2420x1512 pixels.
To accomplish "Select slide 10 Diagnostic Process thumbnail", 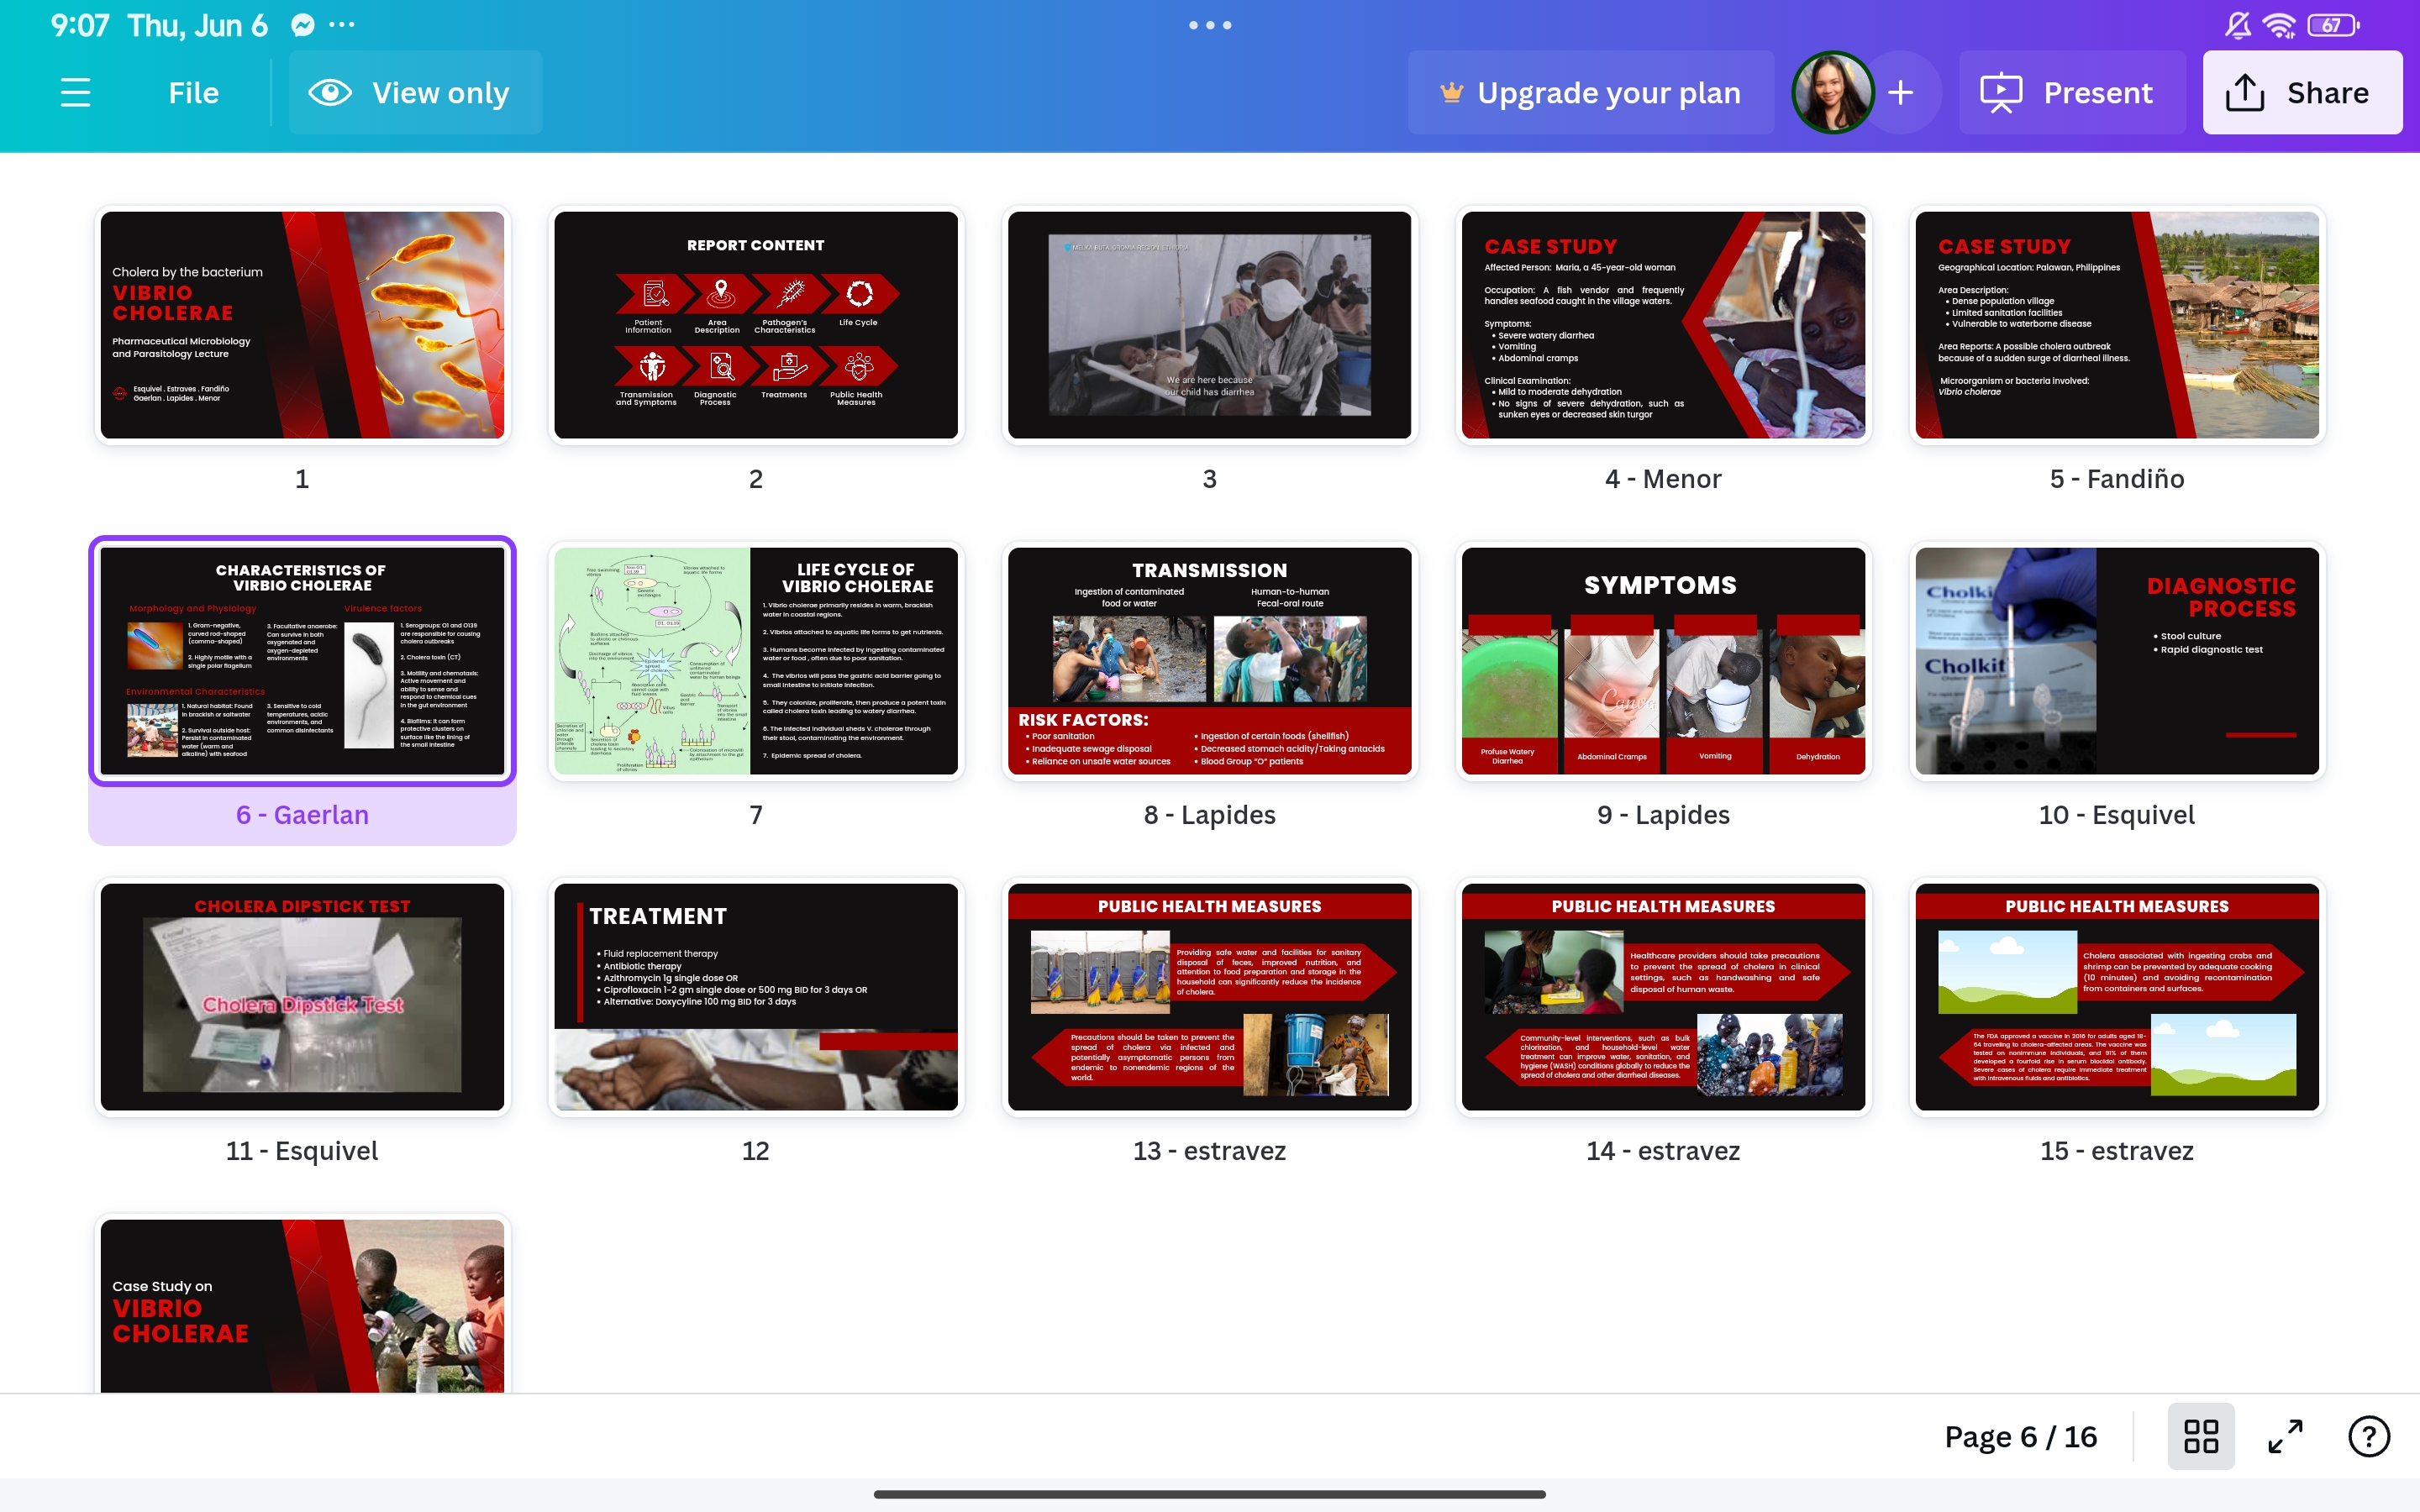I will pos(2116,660).
